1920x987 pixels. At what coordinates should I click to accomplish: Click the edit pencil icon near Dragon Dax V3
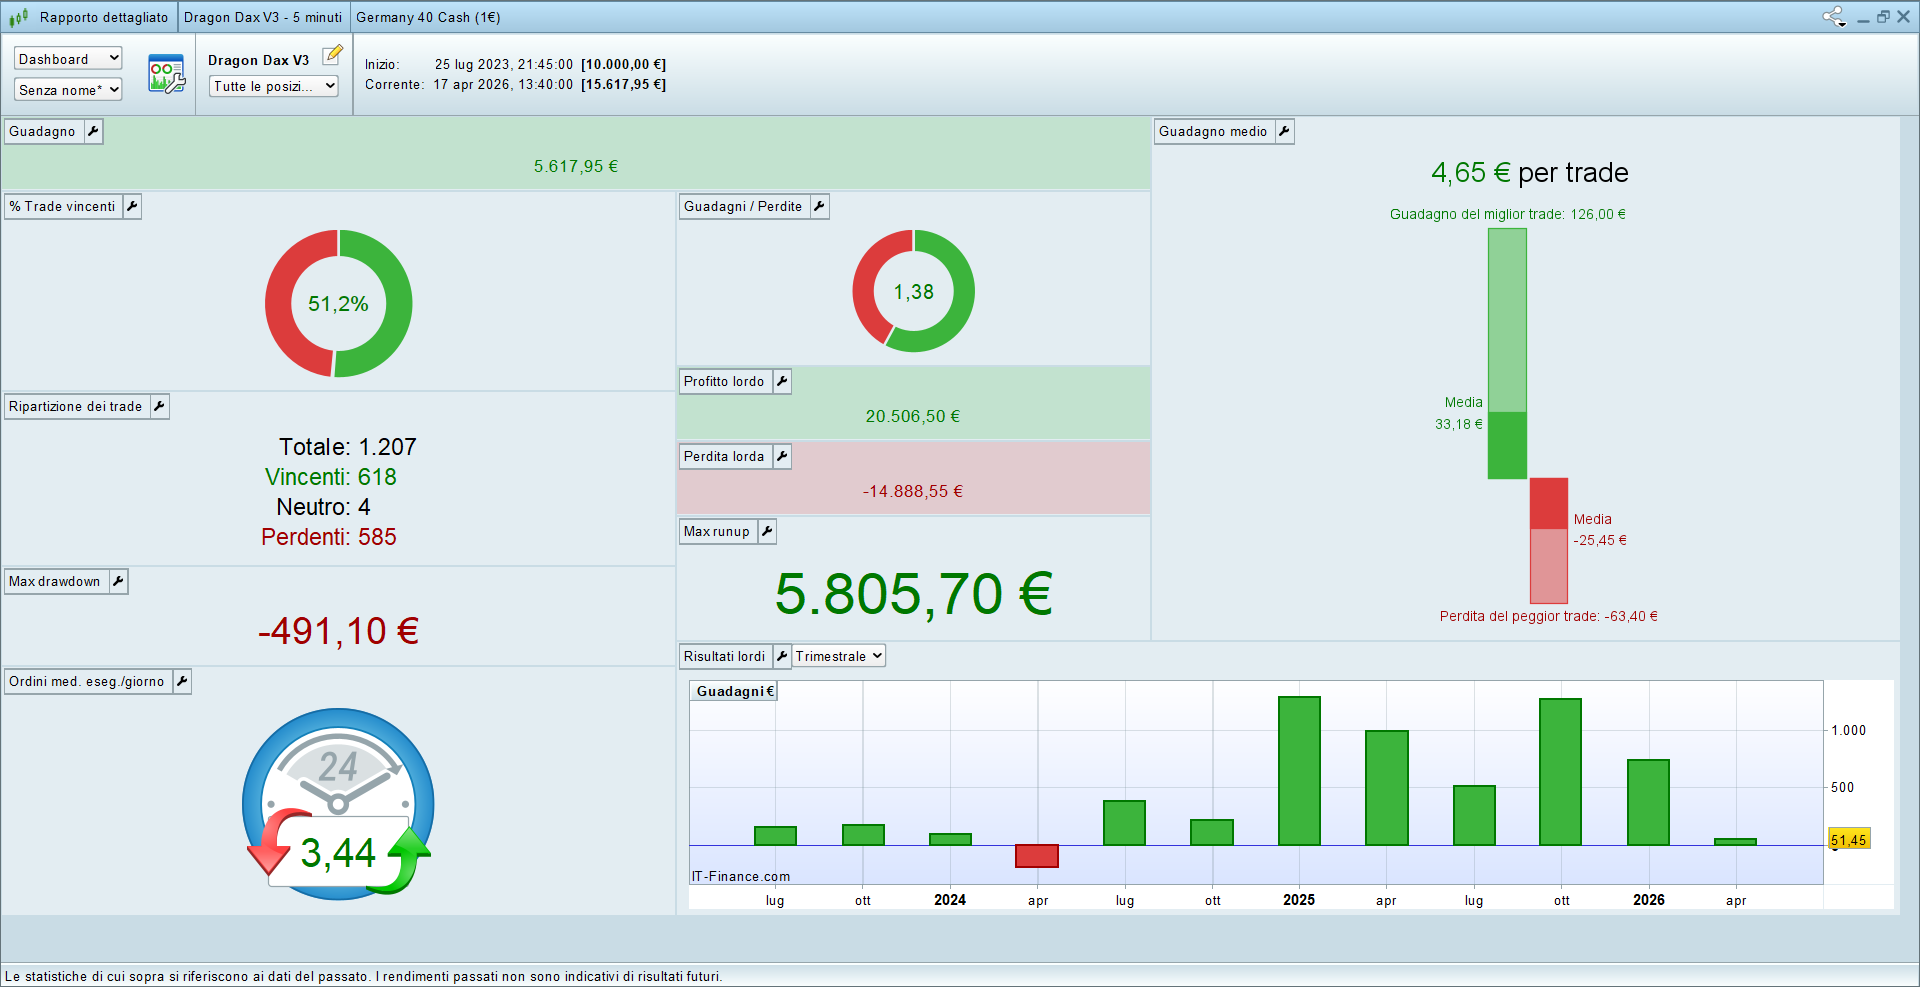(x=333, y=55)
